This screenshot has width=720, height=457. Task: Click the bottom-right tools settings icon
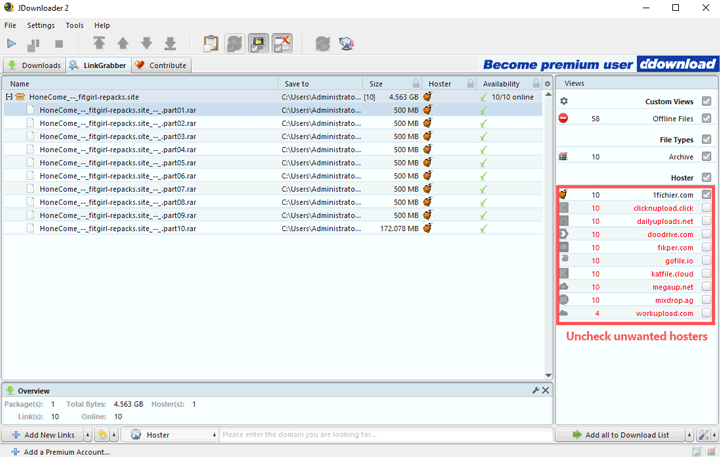pos(703,434)
